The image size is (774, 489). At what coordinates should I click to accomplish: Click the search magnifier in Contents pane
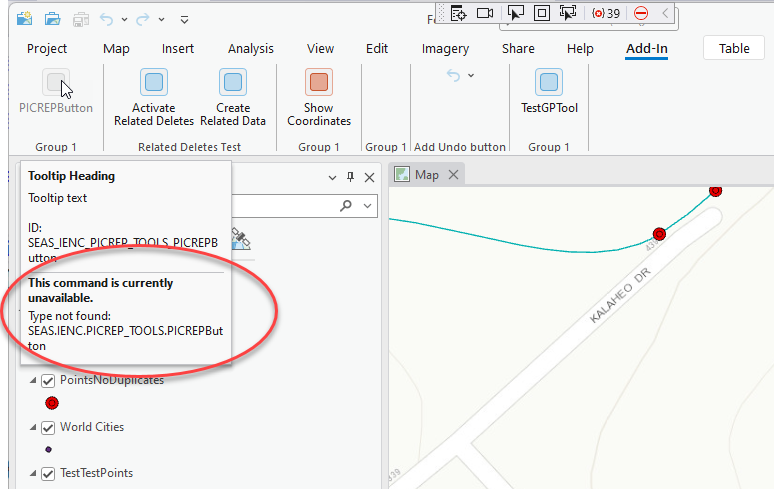346,205
